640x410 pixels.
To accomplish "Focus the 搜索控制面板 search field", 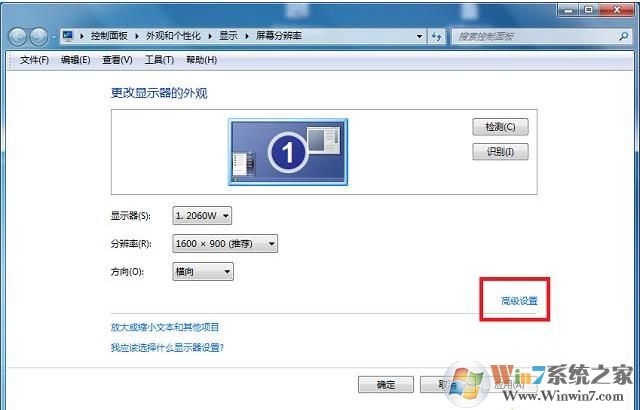I will pos(540,37).
